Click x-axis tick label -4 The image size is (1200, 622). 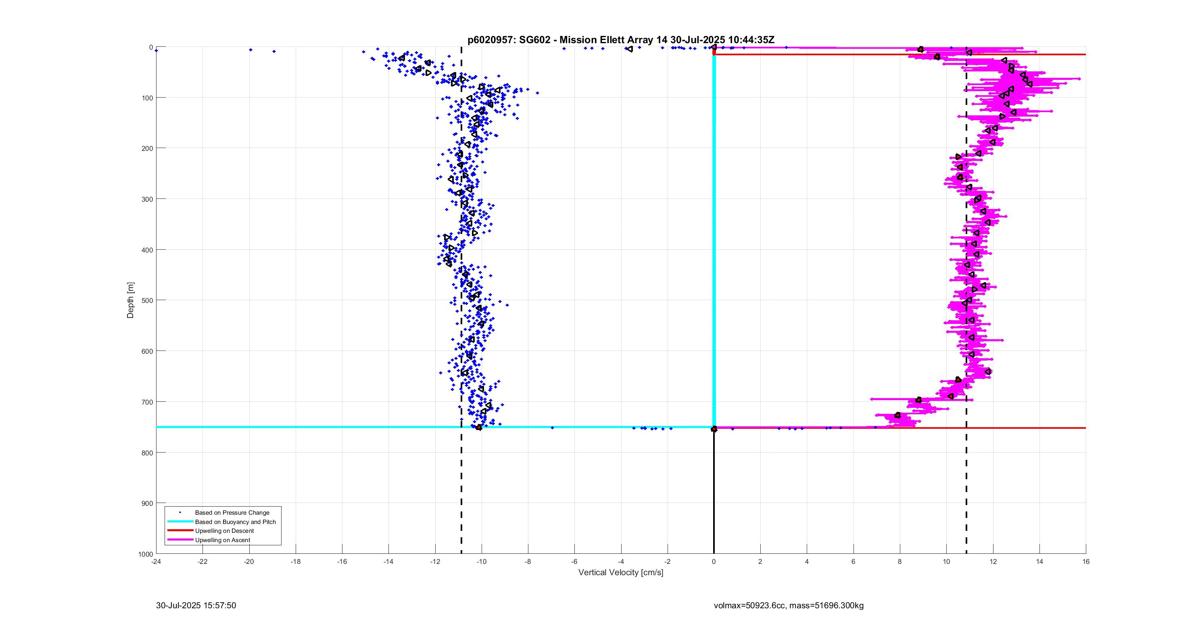[621, 561]
